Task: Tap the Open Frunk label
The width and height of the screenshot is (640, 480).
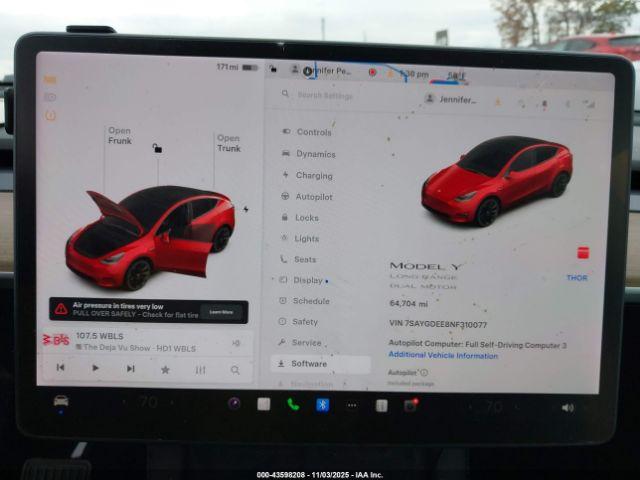Action: coord(120,136)
